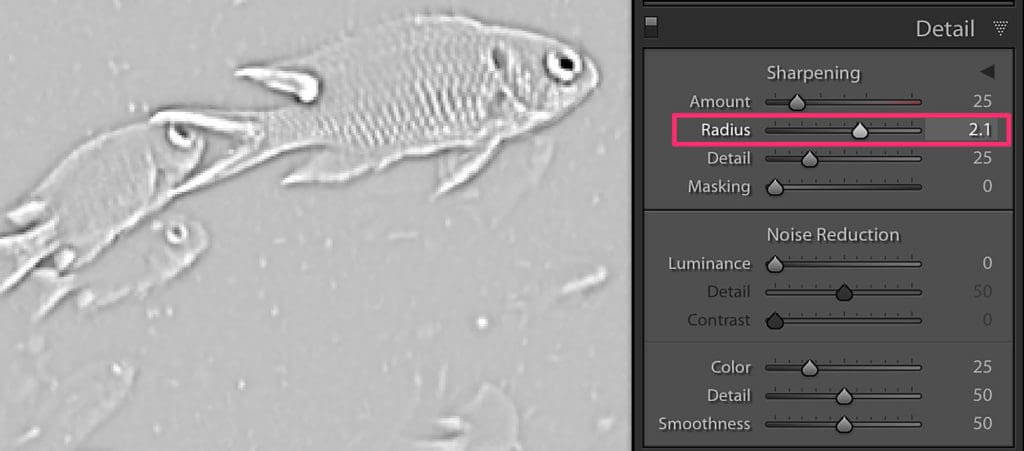Click the Masking value field showing 0
The height and width of the screenshot is (451, 1024).
987,187
